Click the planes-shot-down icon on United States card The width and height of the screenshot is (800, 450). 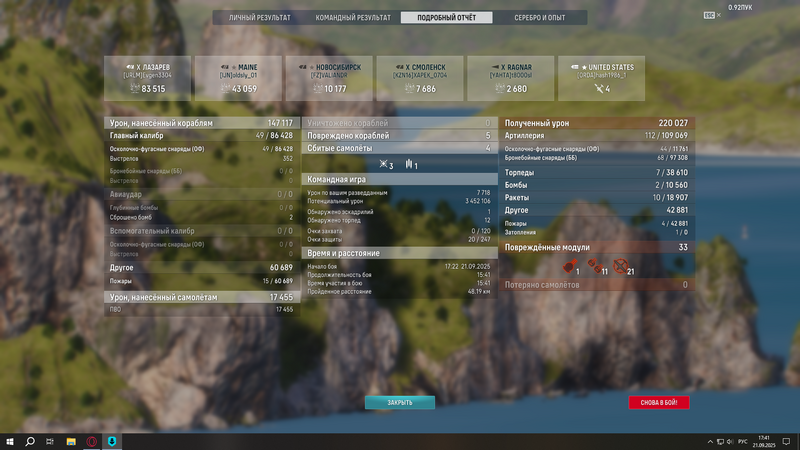(x=599, y=88)
